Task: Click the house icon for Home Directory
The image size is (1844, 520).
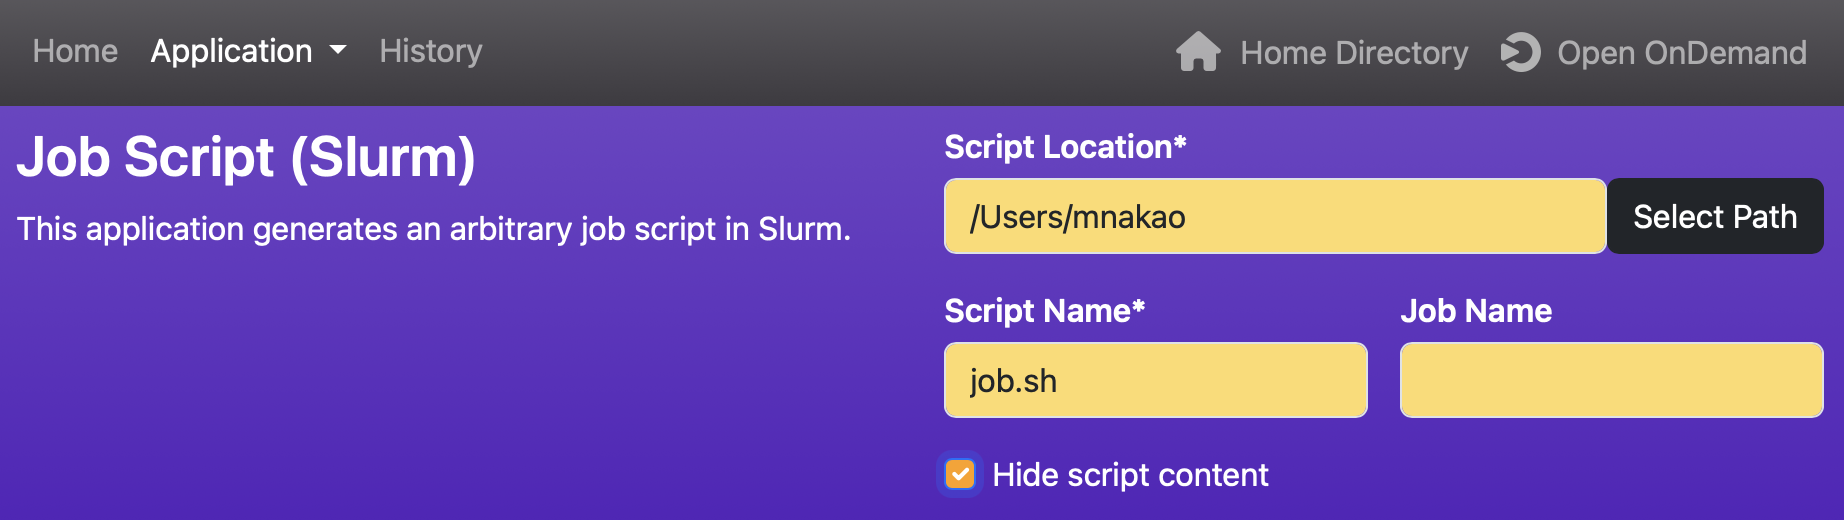Action: point(1198,52)
